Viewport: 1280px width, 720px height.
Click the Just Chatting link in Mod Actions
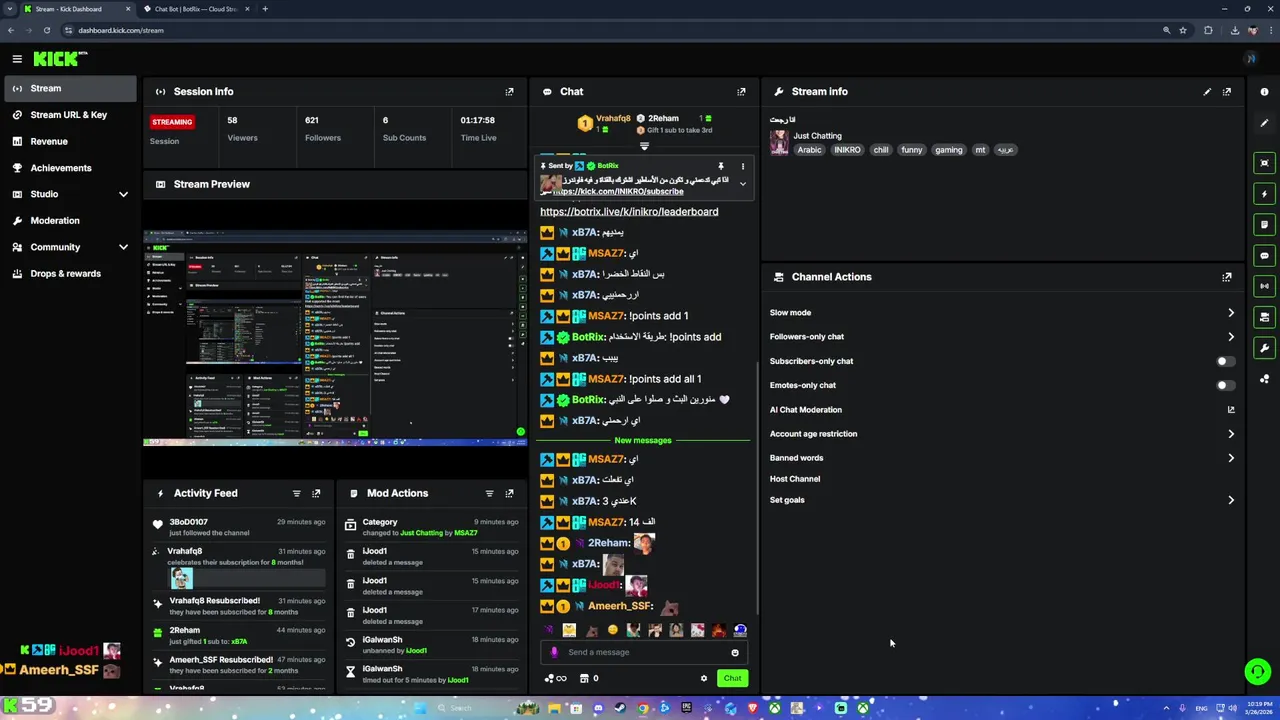coord(421,533)
